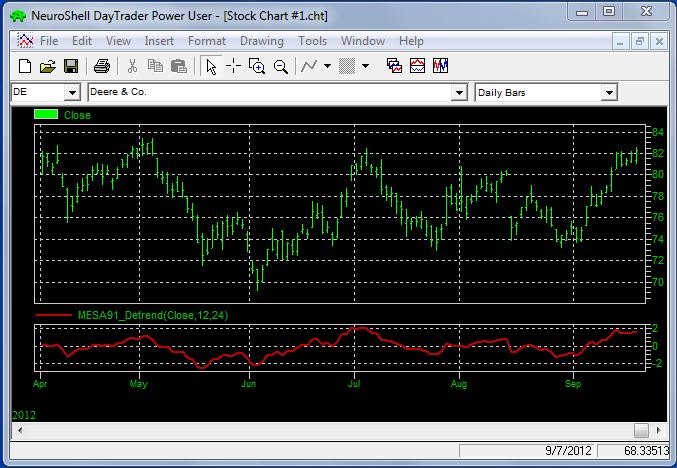Click the red MESA91_Detrend legend line
677x468 pixels.
click(x=53, y=315)
